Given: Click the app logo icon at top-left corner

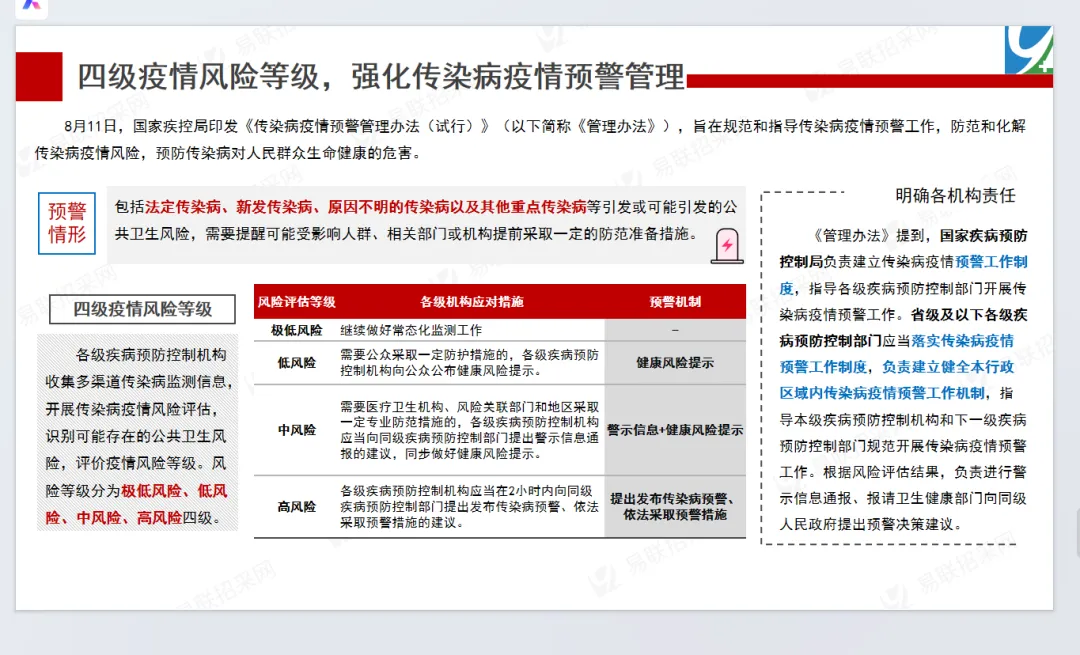Looking at the screenshot, I should tap(31, 7).
